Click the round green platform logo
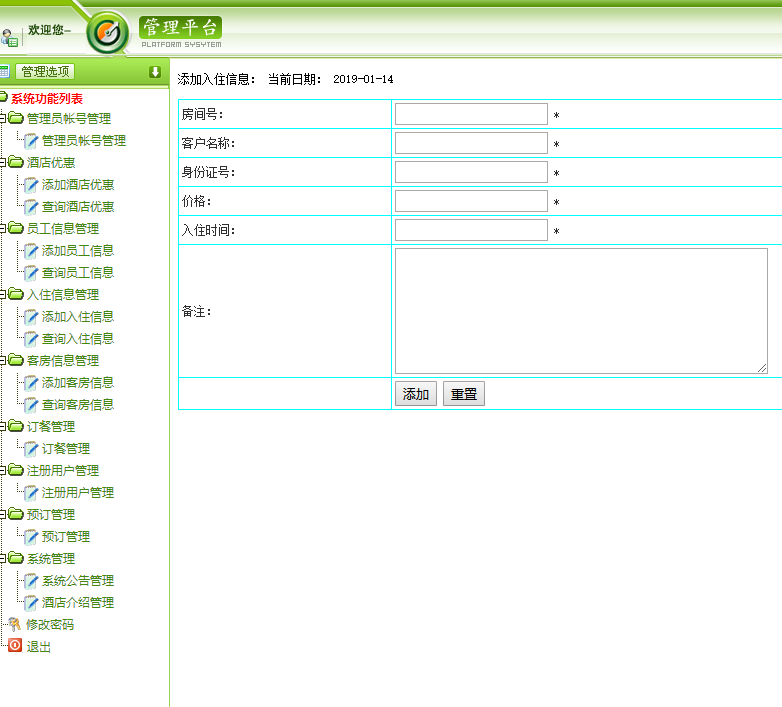The width and height of the screenshot is (782, 707). (107, 33)
